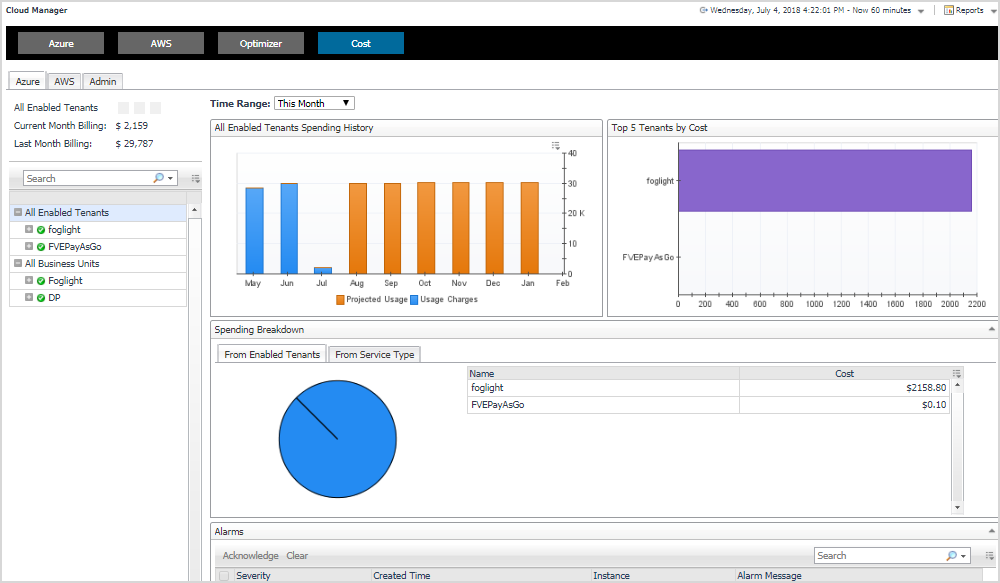Open tenant search options dropdown arrow
Image resolution: width=1000 pixels, height=583 pixels.
click(170, 179)
